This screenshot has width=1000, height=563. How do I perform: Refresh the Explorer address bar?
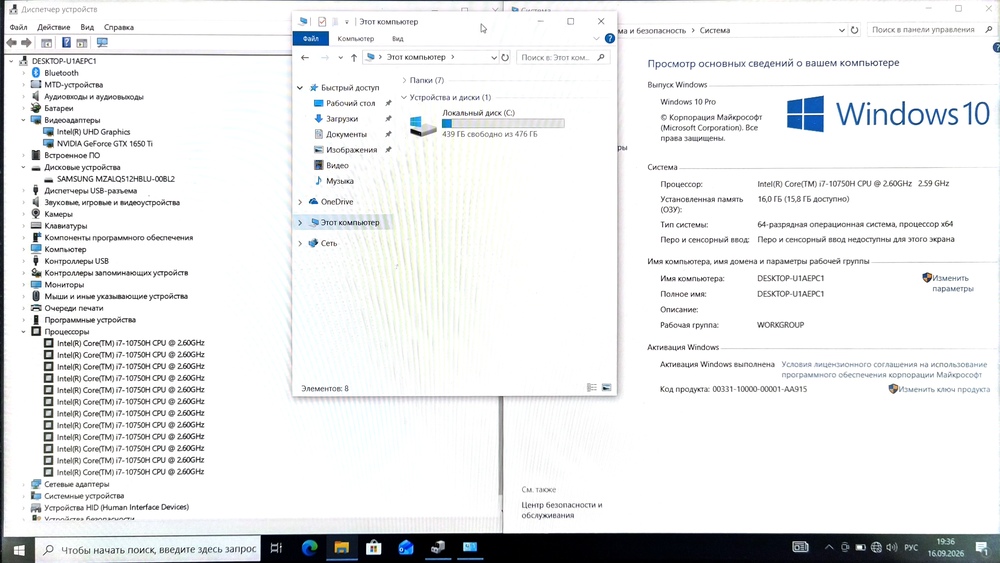click(505, 57)
